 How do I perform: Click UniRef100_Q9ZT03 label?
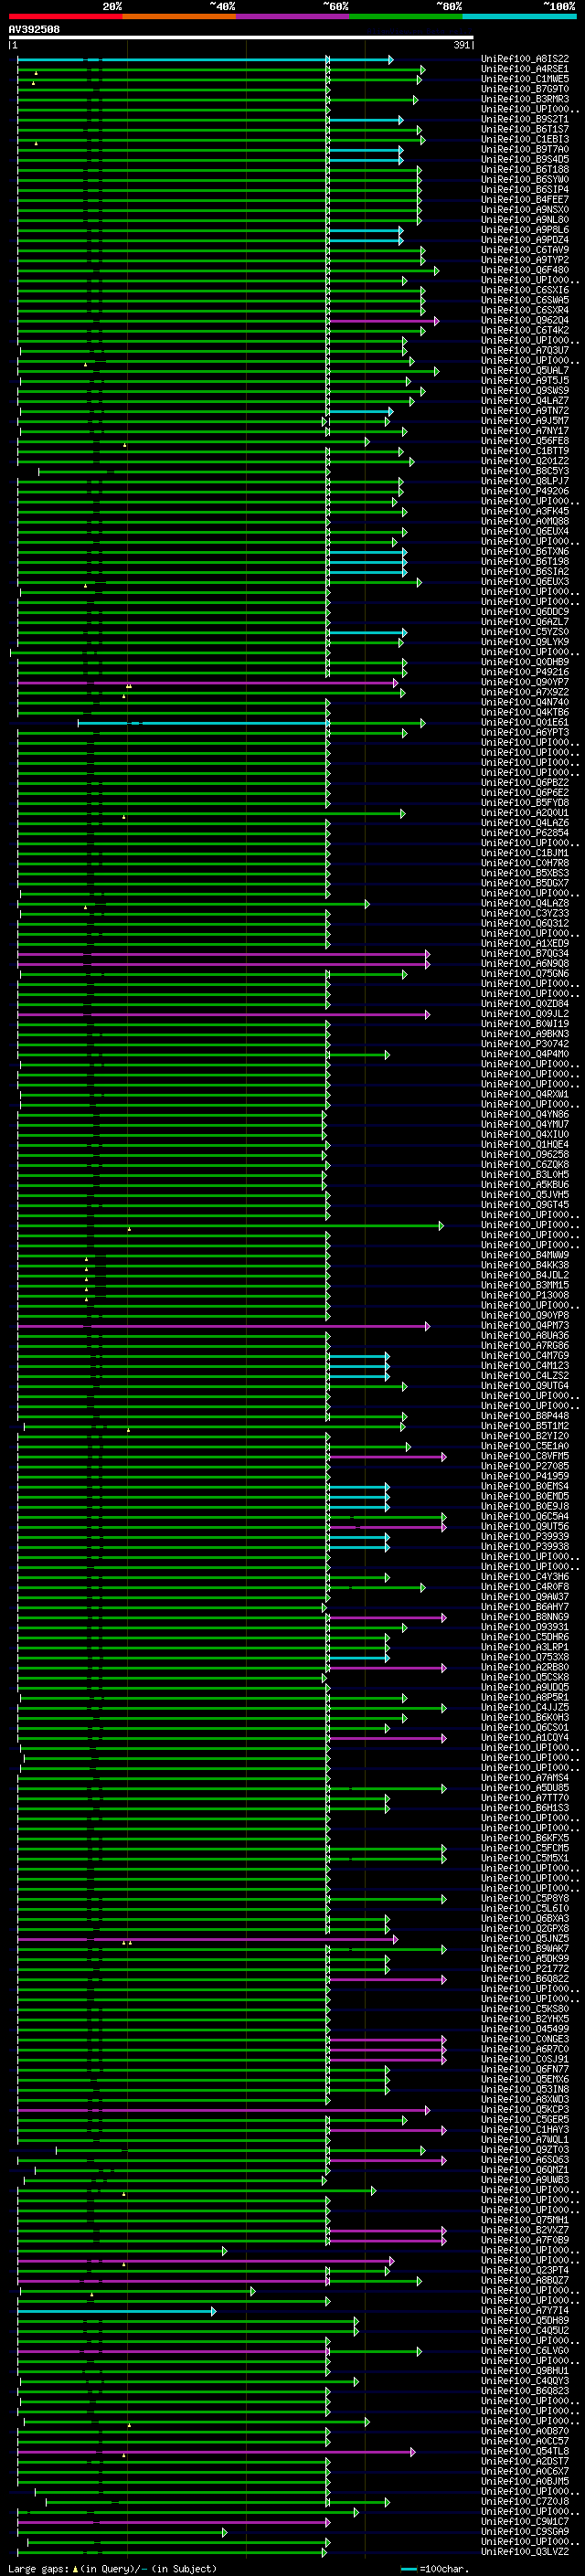tap(524, 2149)
